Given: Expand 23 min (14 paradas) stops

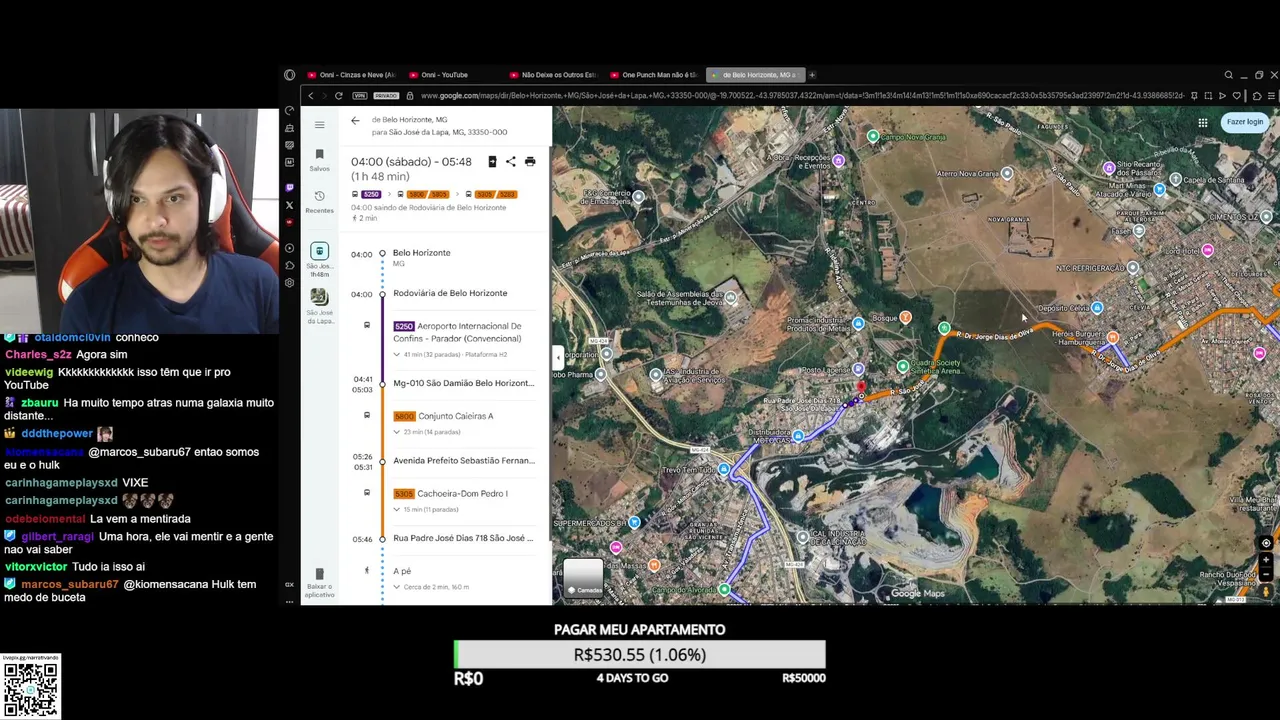Looking at the screenshot, I should tap(427, 432).
